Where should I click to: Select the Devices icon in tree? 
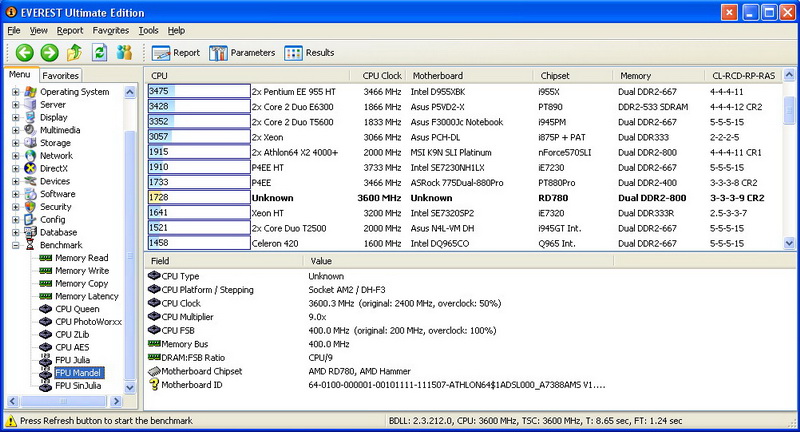coord(31,181)
